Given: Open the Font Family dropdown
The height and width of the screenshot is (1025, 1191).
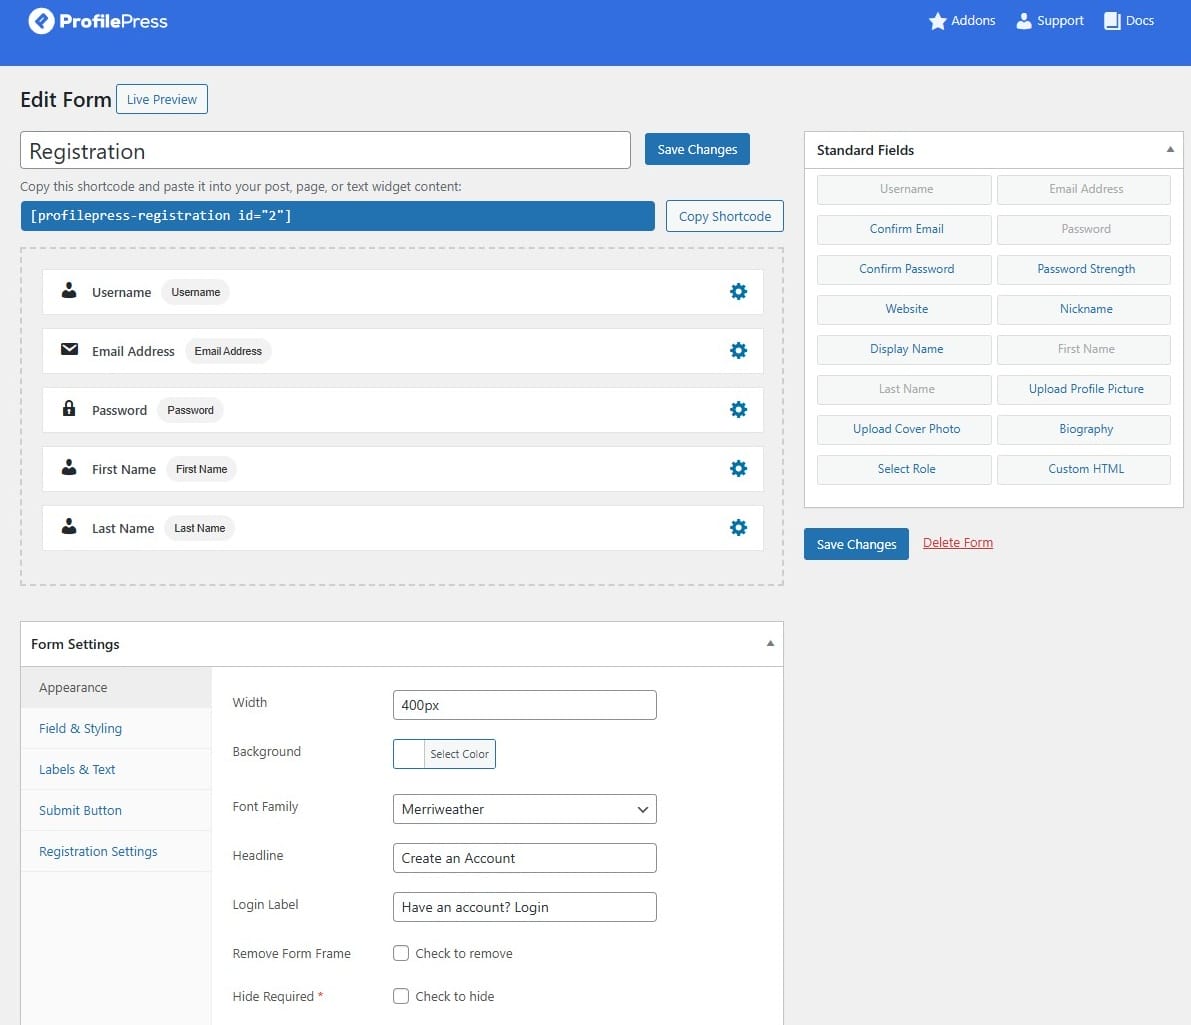Looking at the screenshot, I should point(524,809).
